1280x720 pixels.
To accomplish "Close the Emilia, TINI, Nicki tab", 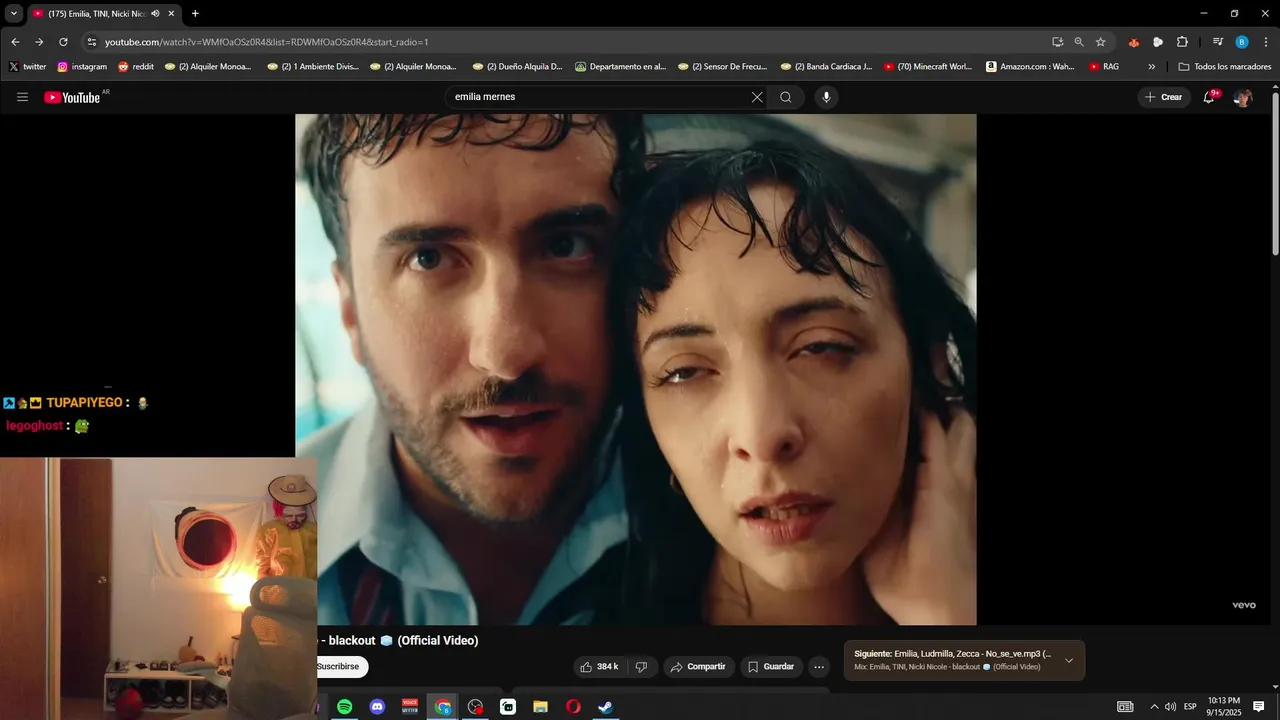I will coord(171,14).
